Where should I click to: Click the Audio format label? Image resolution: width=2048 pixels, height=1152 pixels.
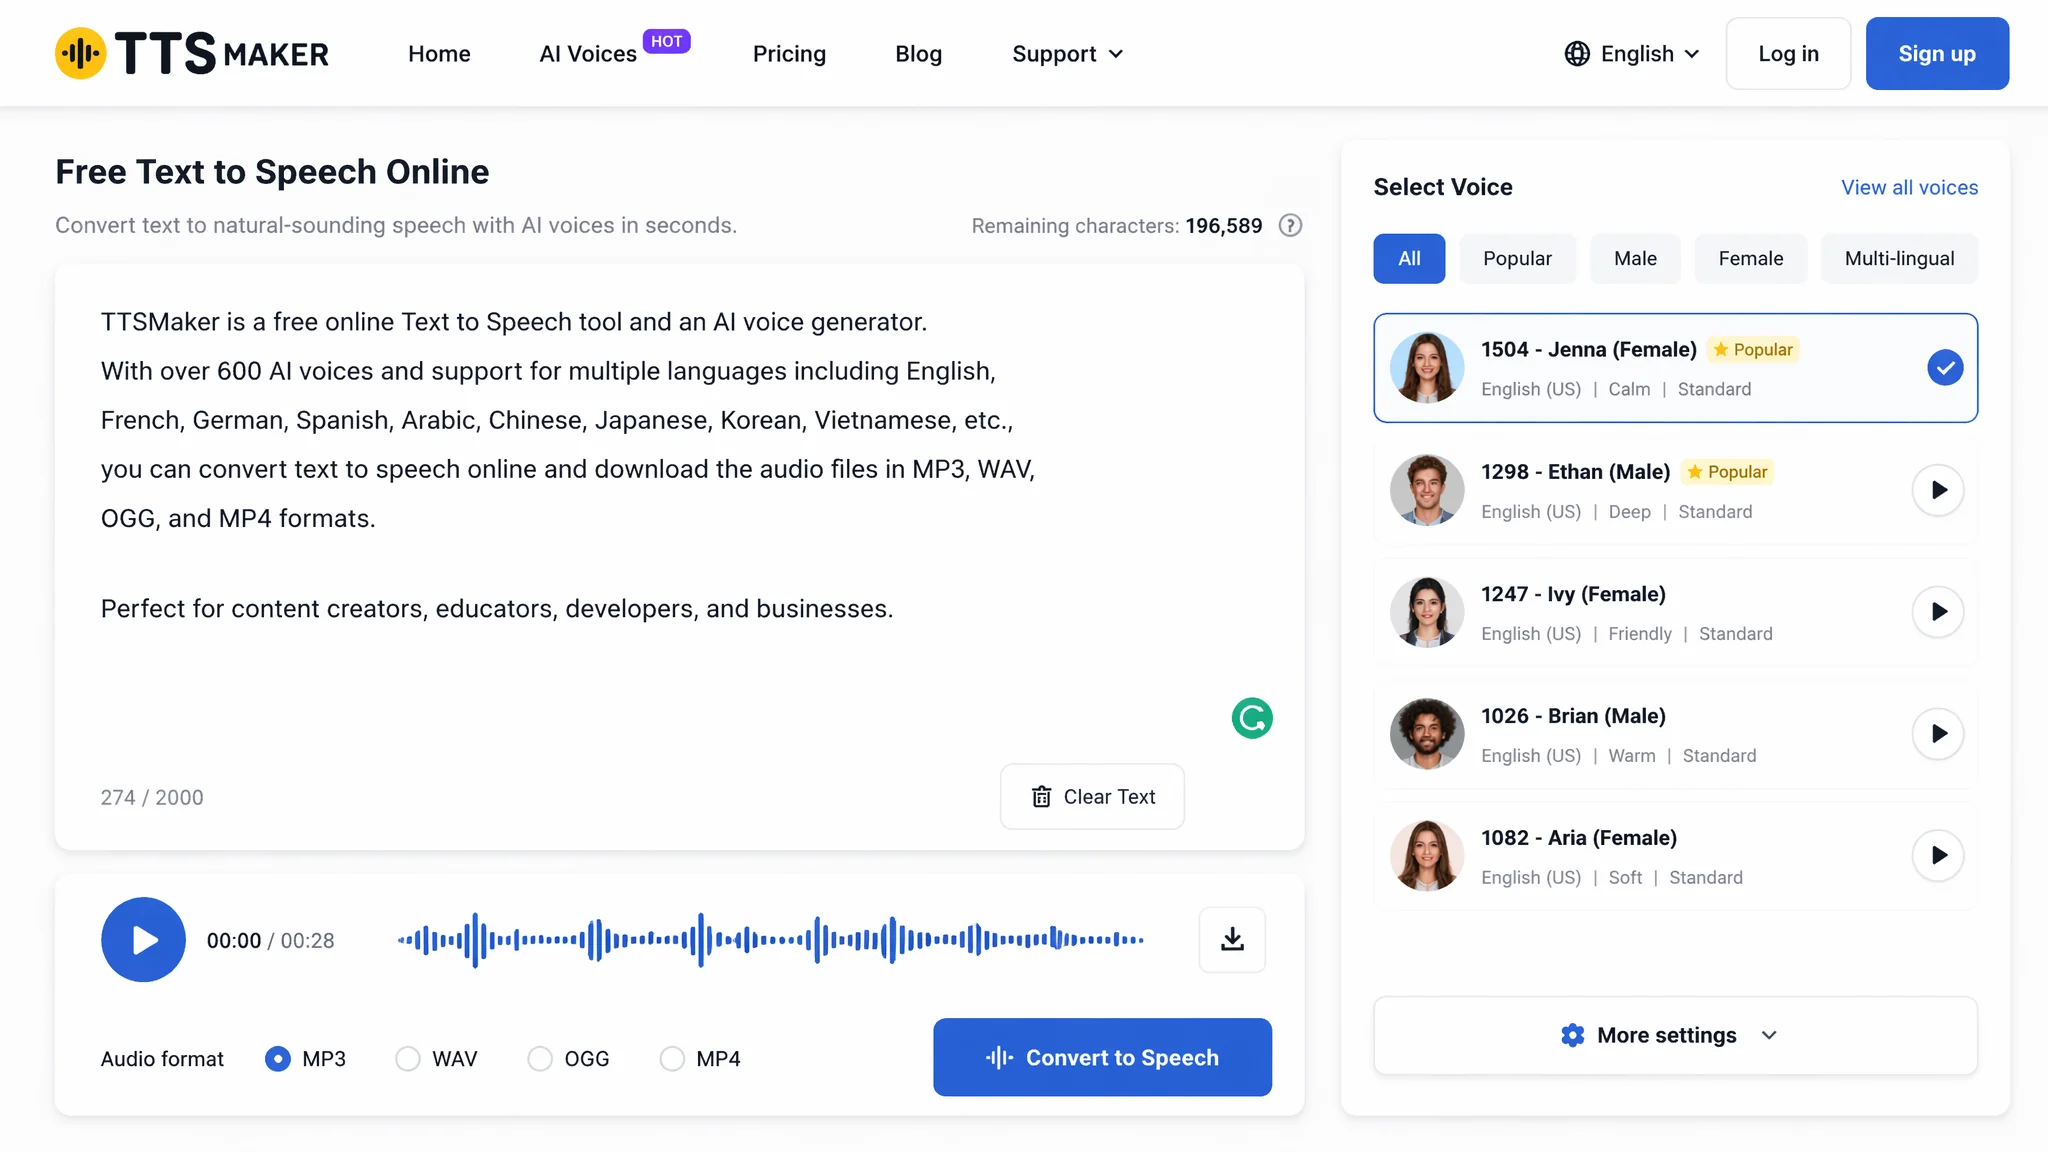pyautogui.click(x=162, y=1059)
